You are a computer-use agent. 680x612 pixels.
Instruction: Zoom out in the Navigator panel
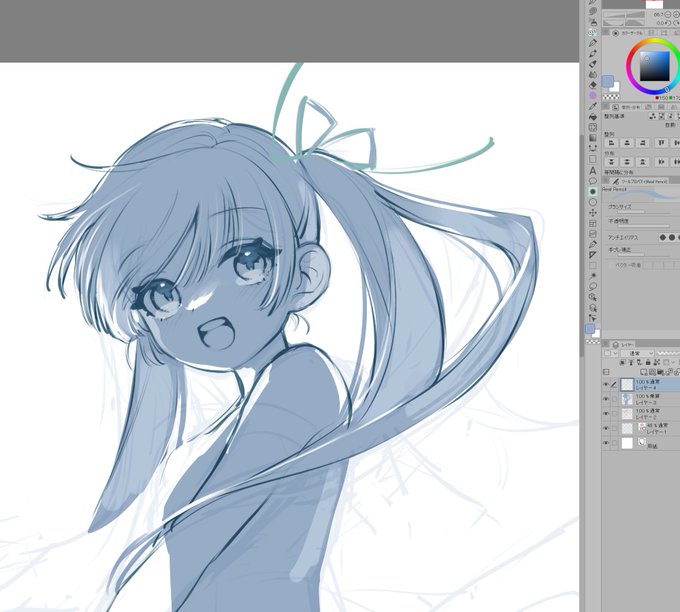click(x=668, y=15)
